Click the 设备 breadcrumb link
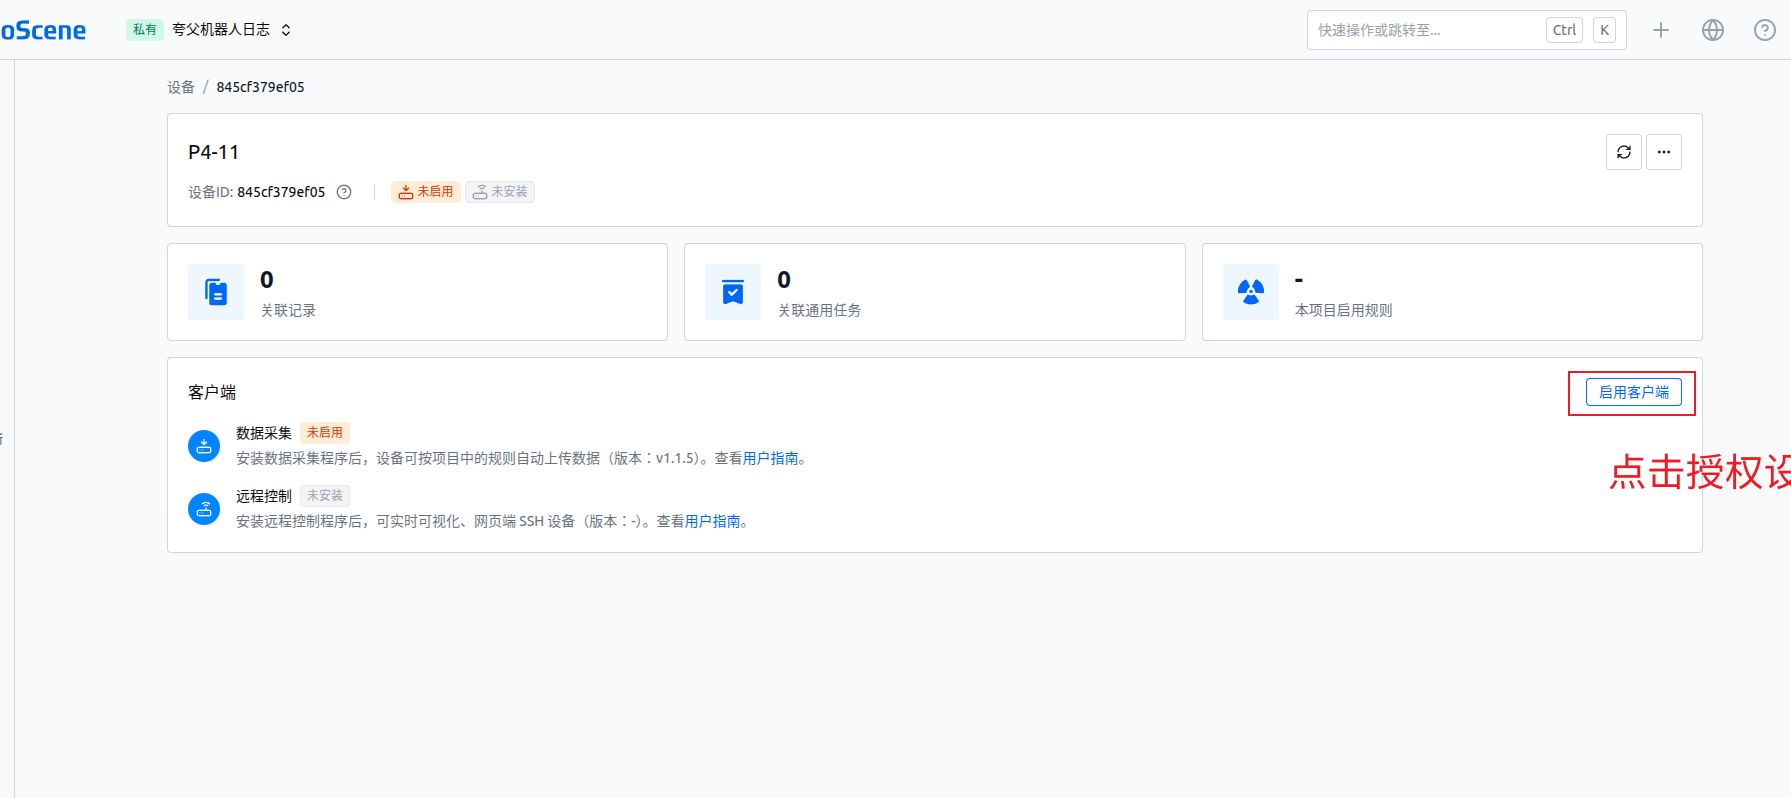Screen dimensions: 1791x798 coord(181,87)
